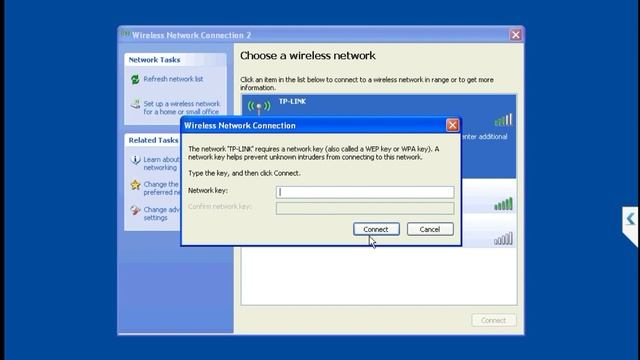Close the Wireless Network Connection key dialog

(x=452, y=125)
